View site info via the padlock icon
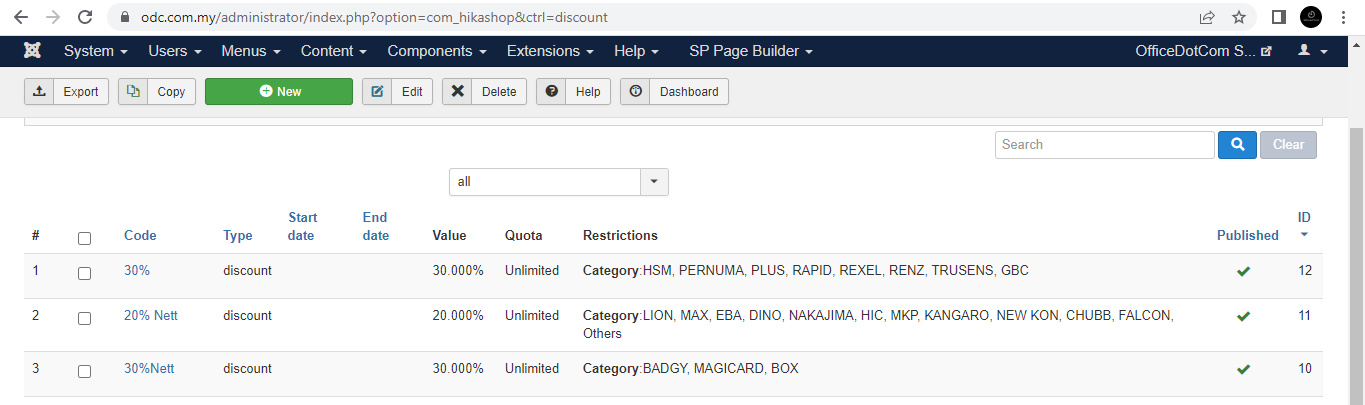The image size is (1365, 405). 124,18
